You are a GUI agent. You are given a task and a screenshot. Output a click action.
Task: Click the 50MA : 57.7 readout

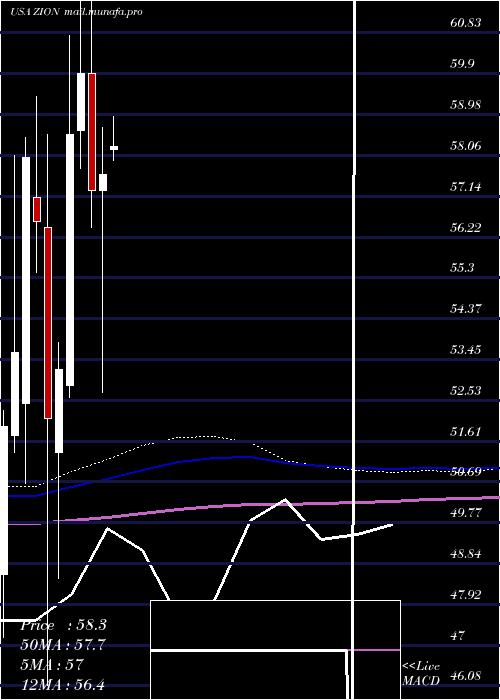[x=62, y=645]
